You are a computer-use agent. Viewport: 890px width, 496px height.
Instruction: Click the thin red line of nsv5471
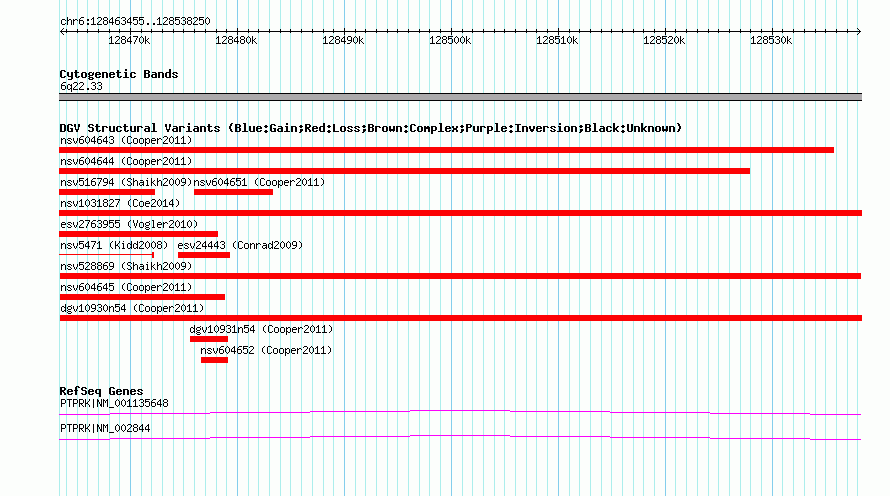107,255
